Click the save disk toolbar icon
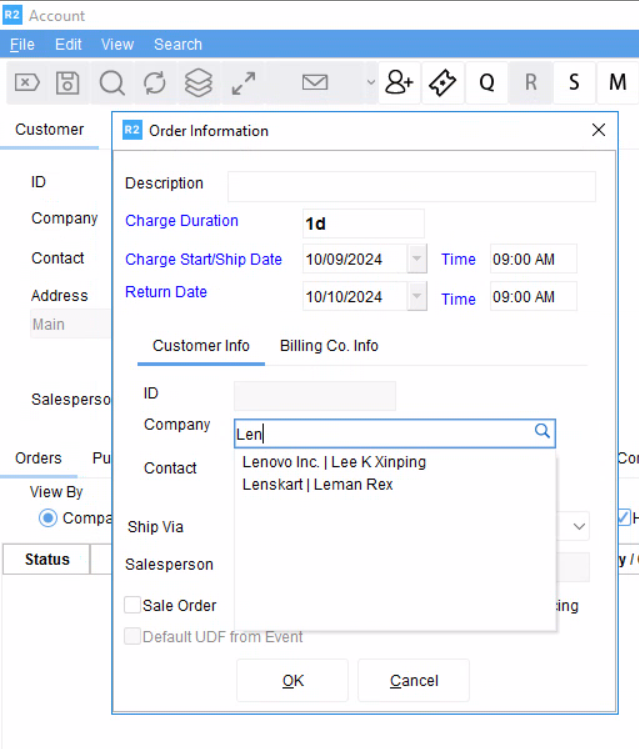Viewport: 639px width, 749px height. point(67,83)
